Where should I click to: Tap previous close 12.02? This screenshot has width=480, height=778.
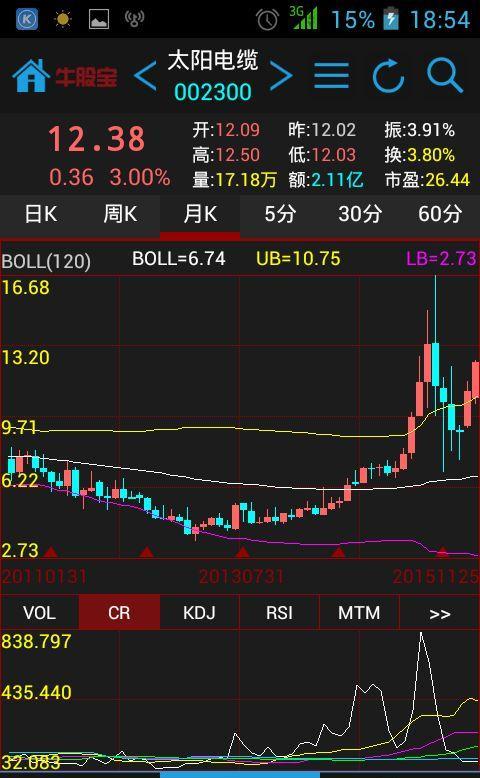pyautogui.click(x=334, y=130)
